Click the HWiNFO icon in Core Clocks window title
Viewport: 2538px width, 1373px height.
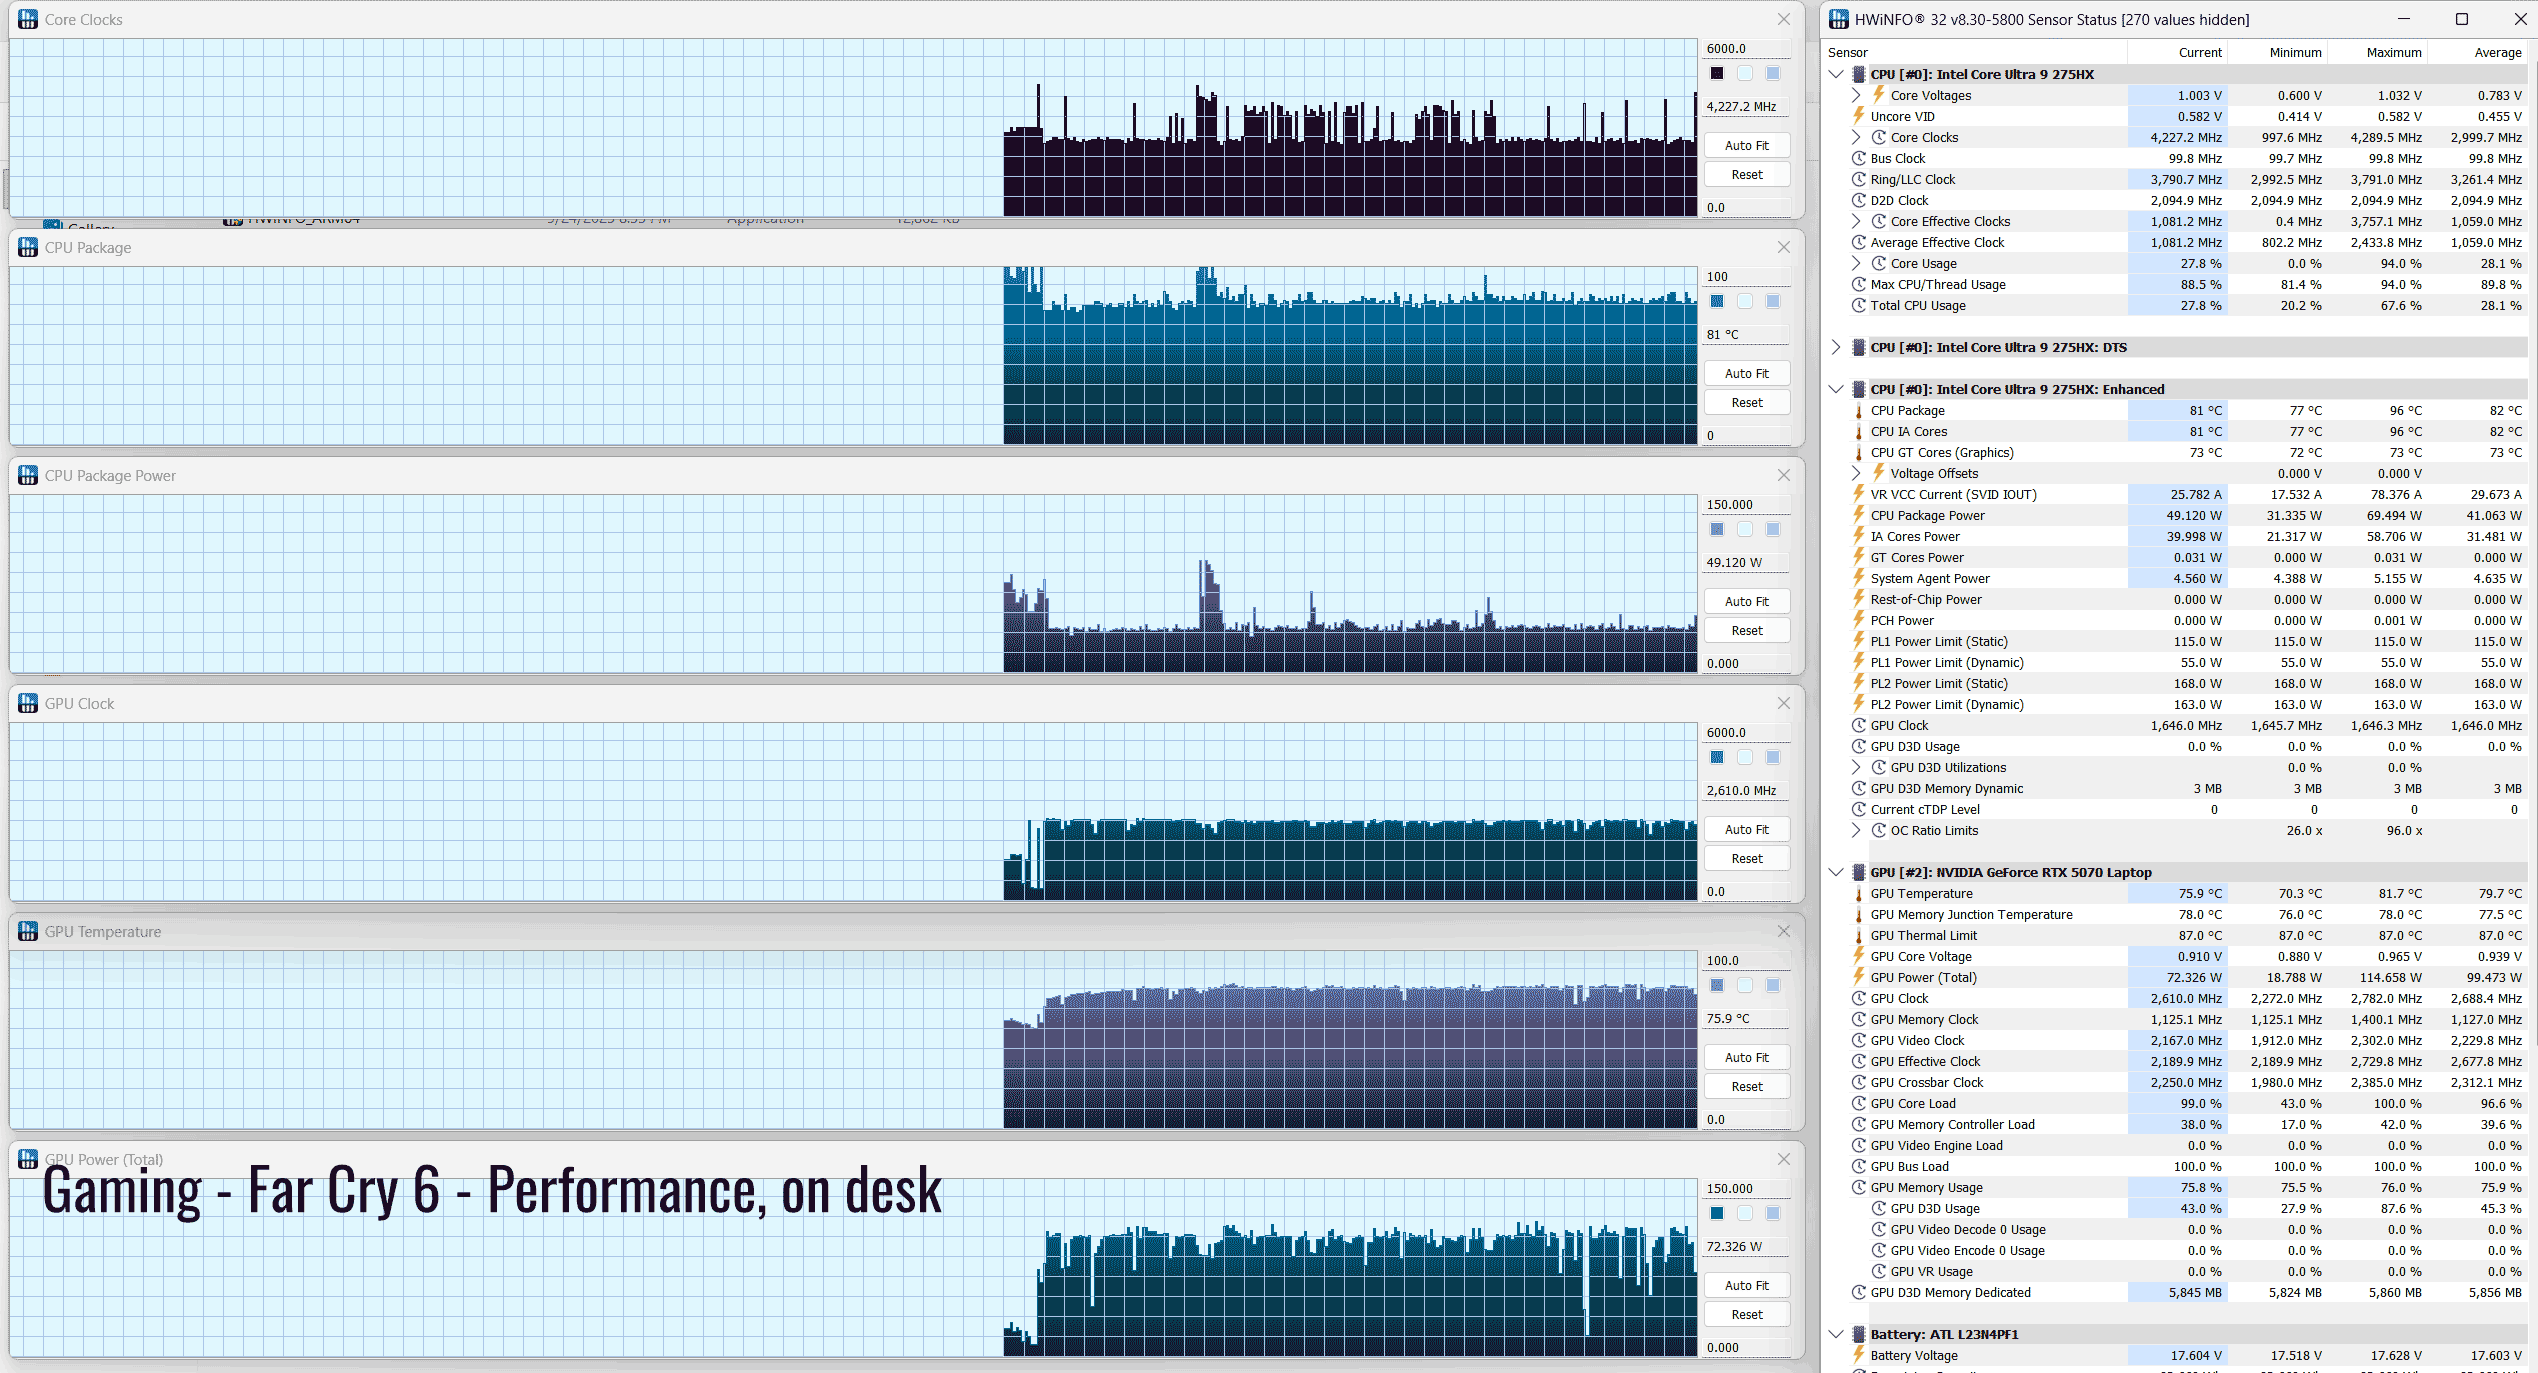28,19
